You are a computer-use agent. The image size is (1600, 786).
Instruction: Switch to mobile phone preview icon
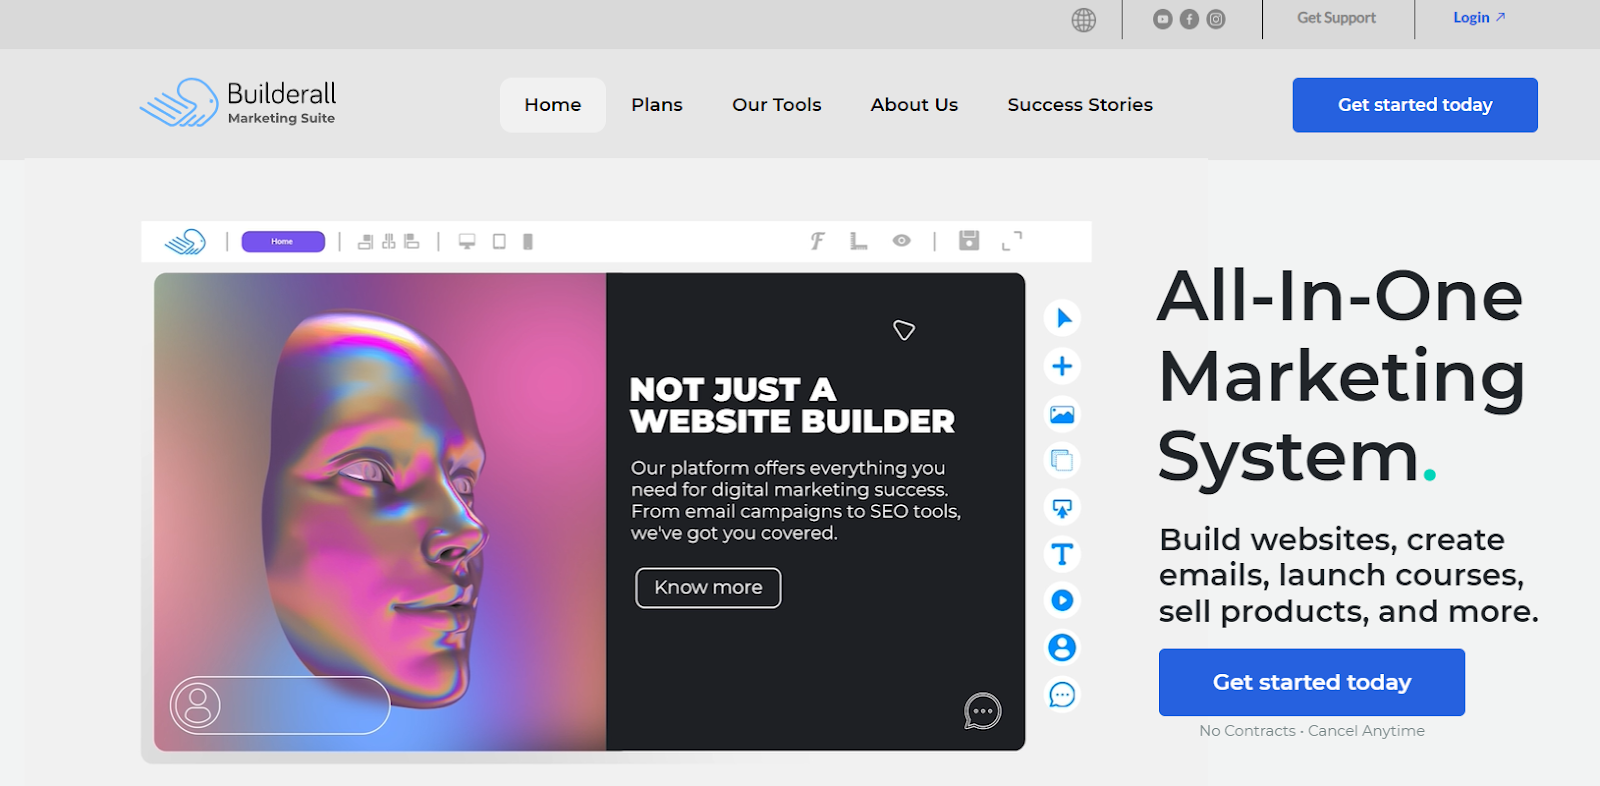click(528, 241)
